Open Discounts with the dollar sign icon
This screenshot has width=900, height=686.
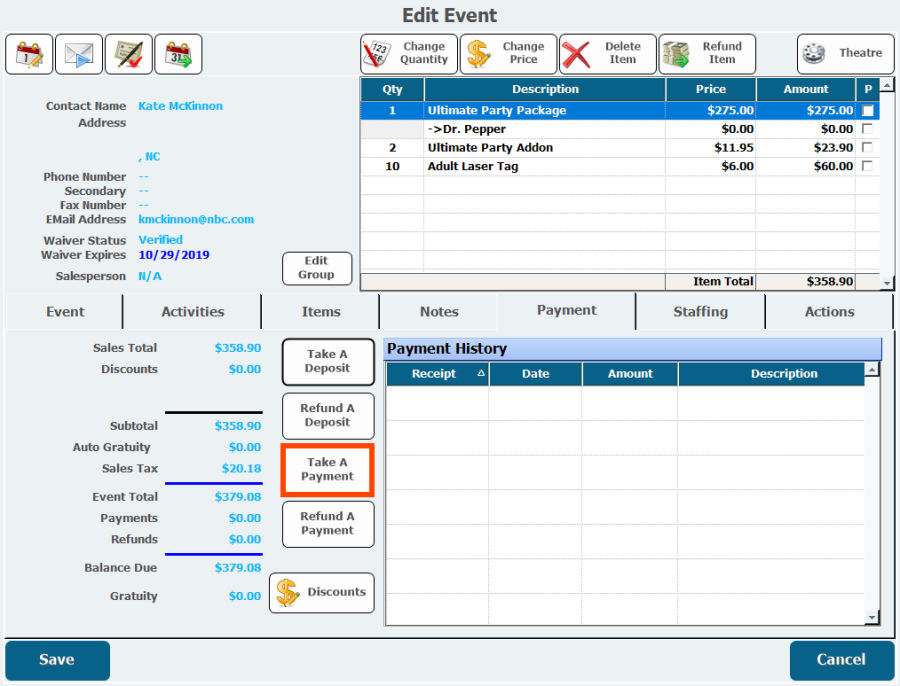322,593
